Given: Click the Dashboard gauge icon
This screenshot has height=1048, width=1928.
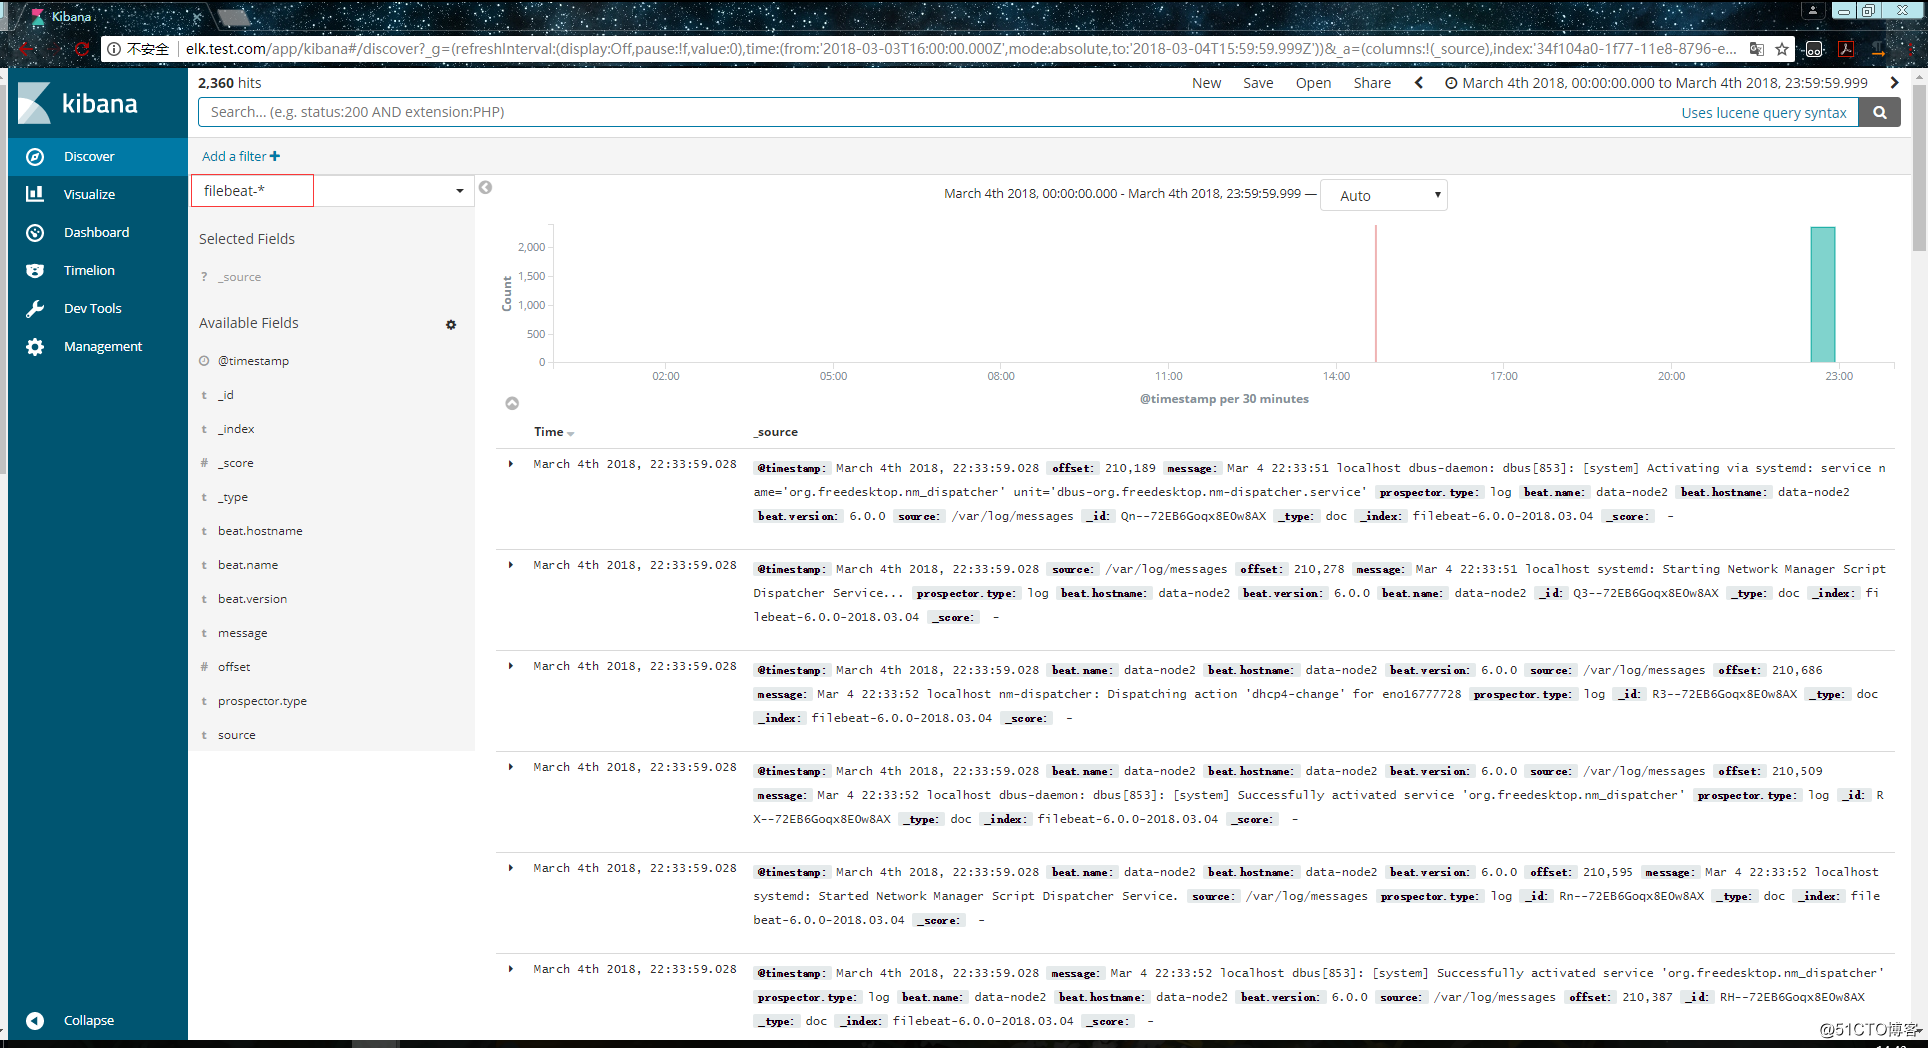Looking at the screenshot, I should pos(35,232).
